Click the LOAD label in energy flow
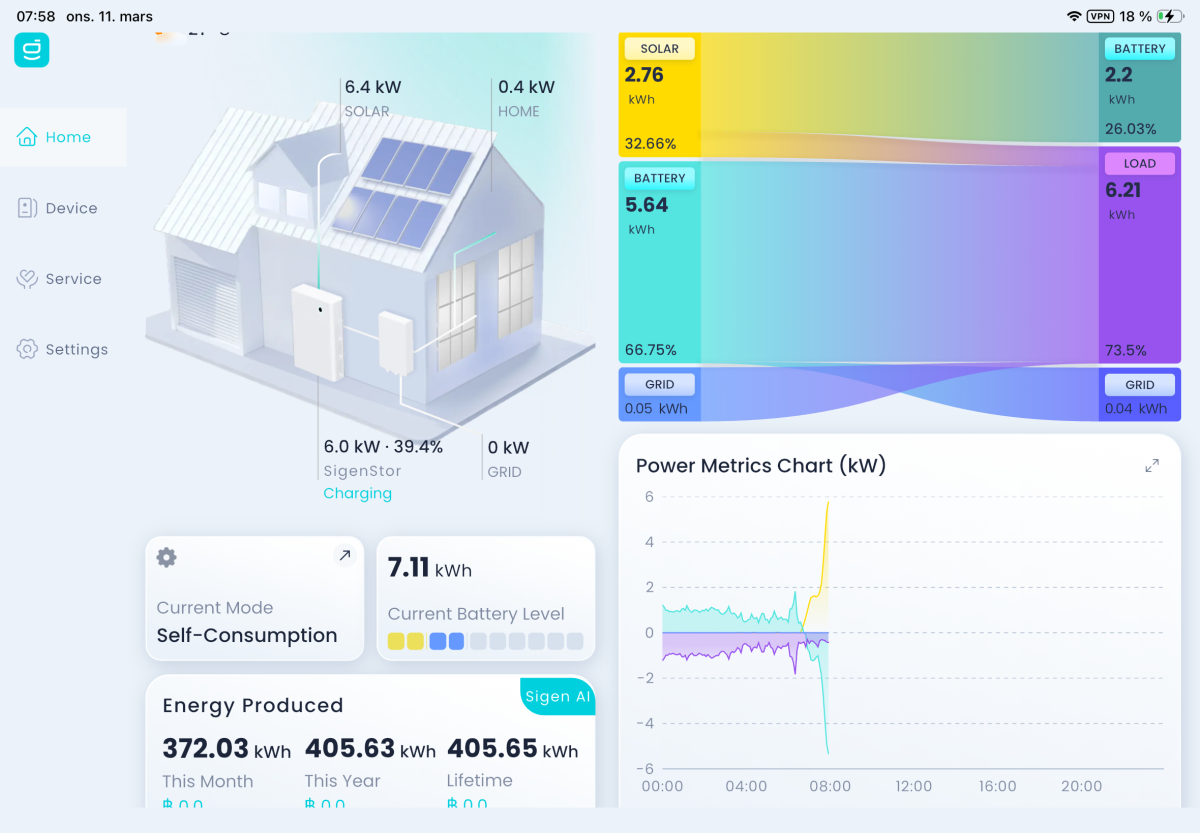1200x833 pixels. coord(1139,163)
